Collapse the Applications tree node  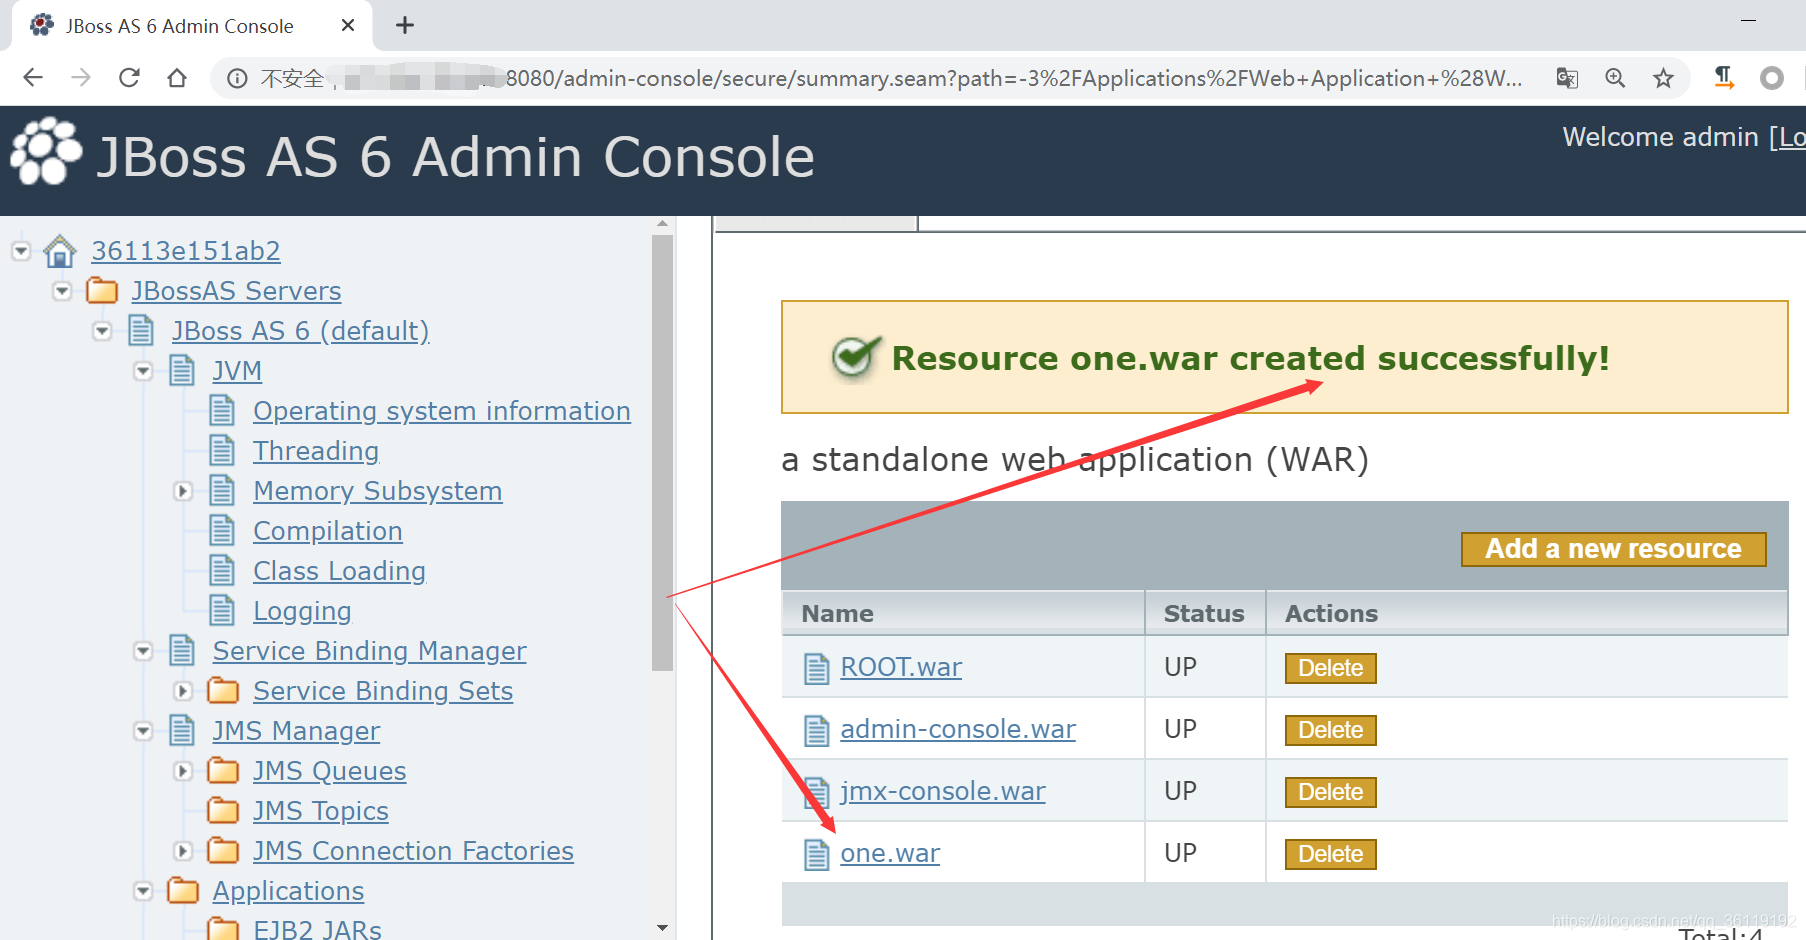pos(143,891)
